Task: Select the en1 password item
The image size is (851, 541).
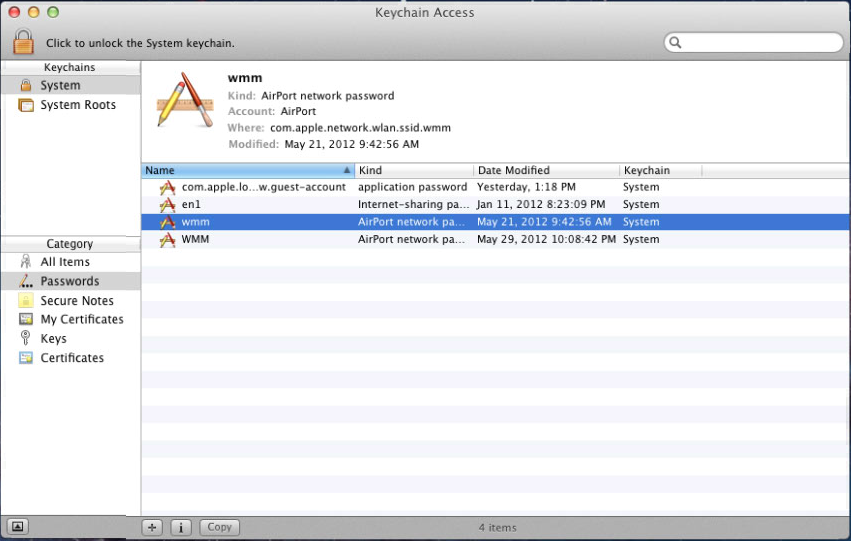Action: (496, 205)
